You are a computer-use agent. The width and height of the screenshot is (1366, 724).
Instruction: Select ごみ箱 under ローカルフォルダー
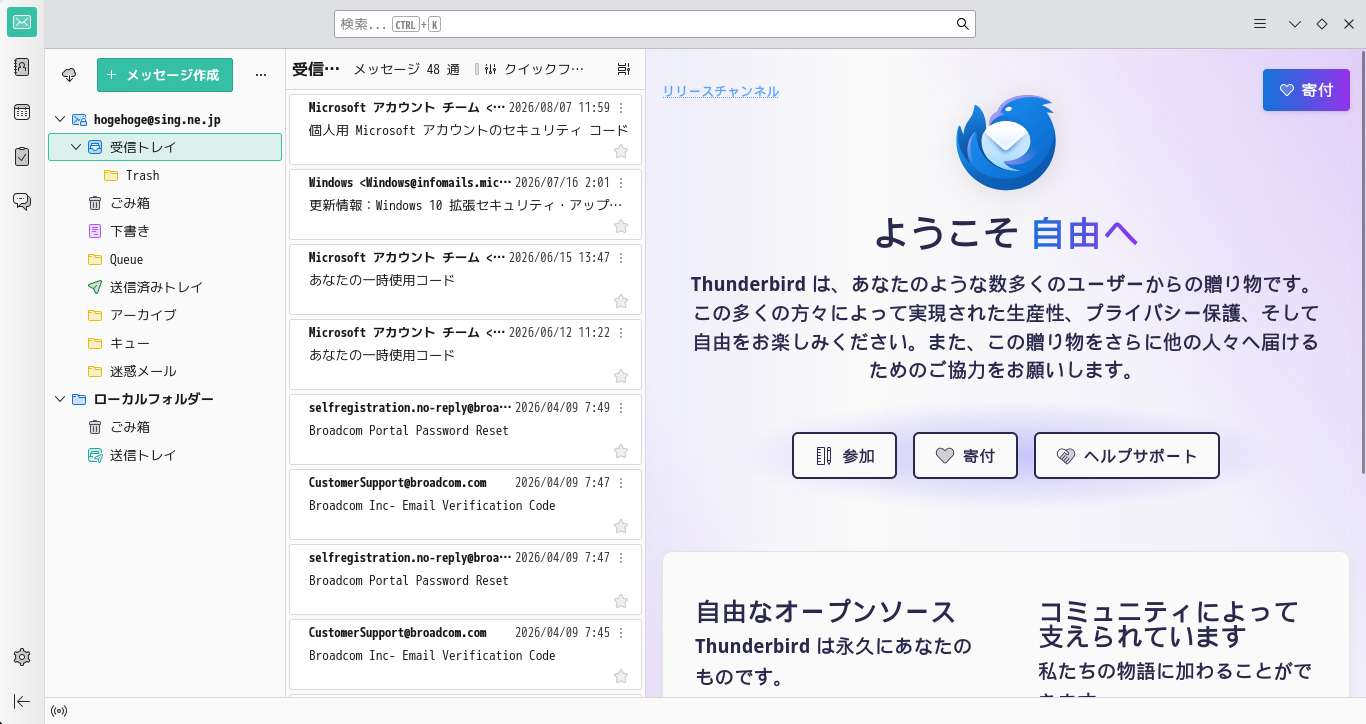165,427
